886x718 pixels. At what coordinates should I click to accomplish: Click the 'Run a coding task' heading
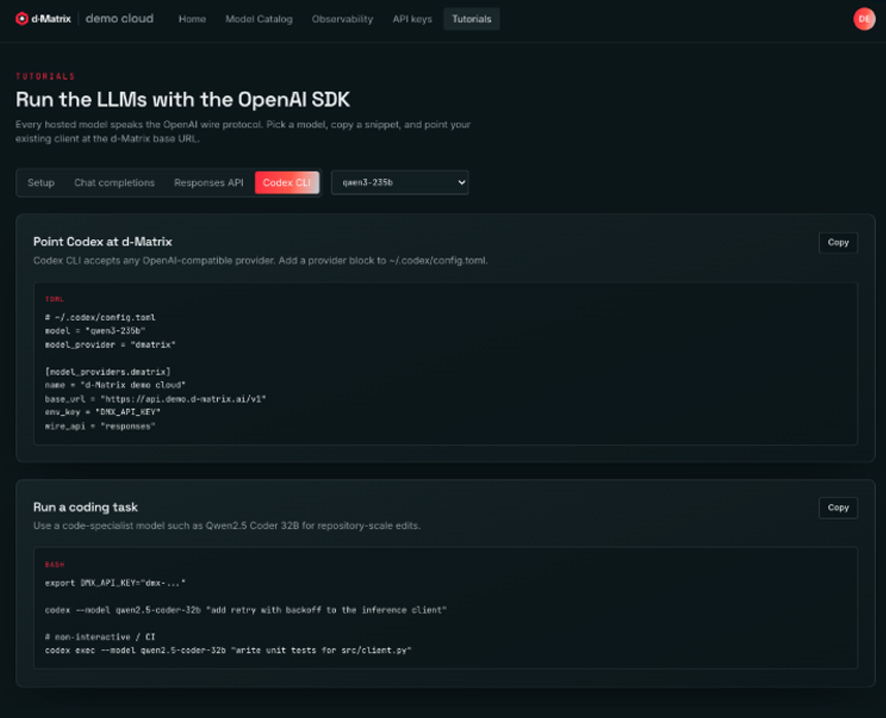pyautogui.click(x=85, y=507)
